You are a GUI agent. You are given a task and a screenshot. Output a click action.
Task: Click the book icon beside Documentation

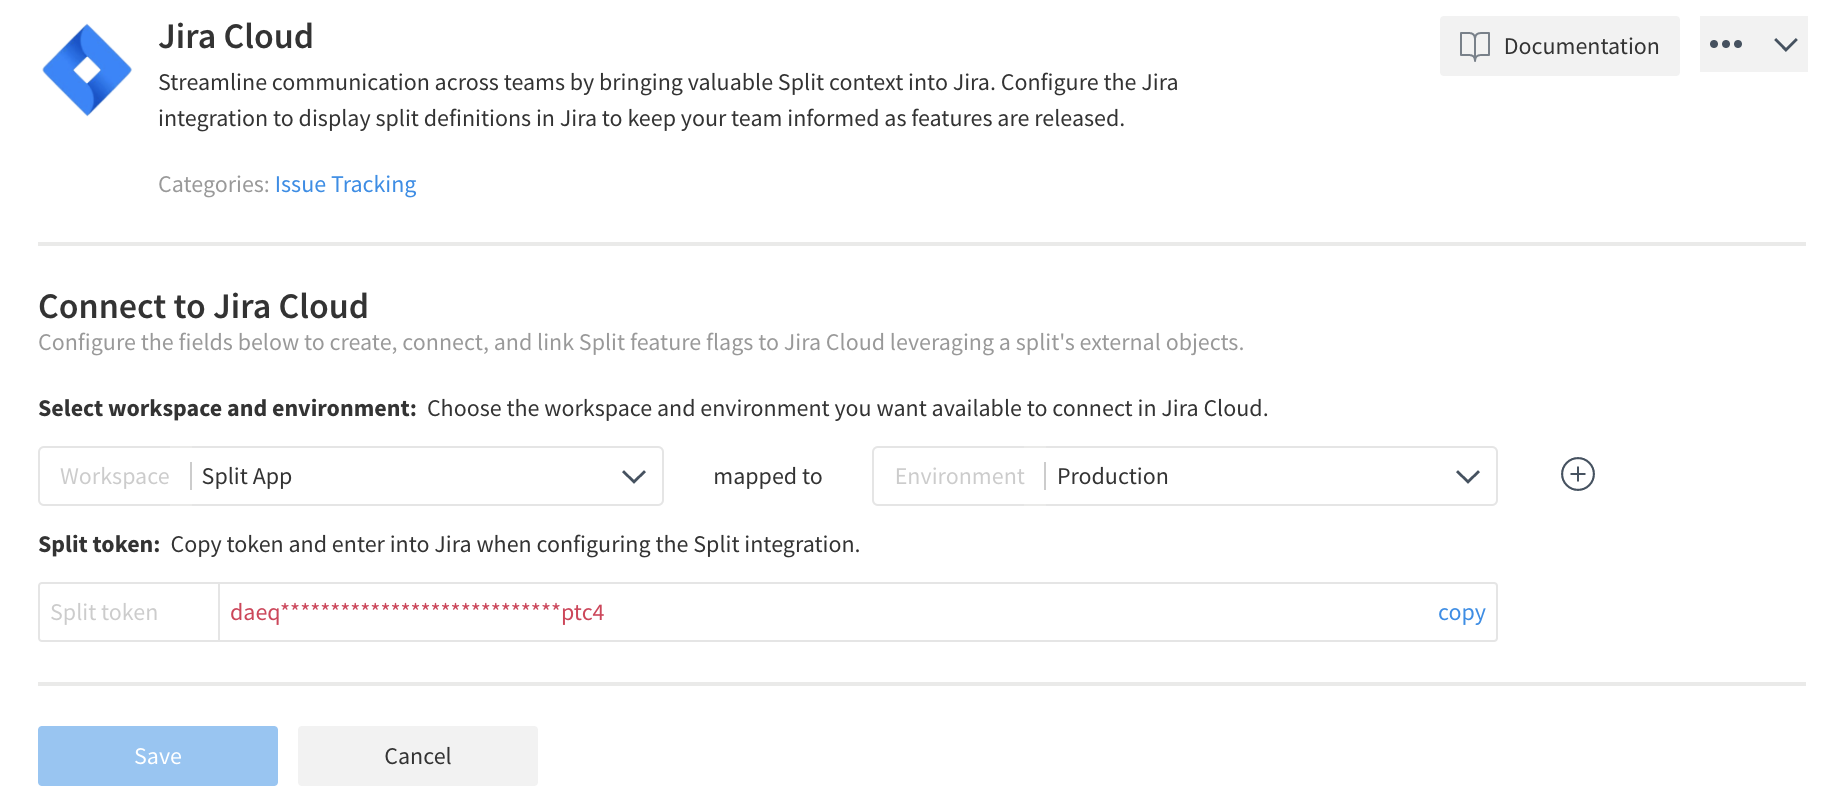(1474, 46)
